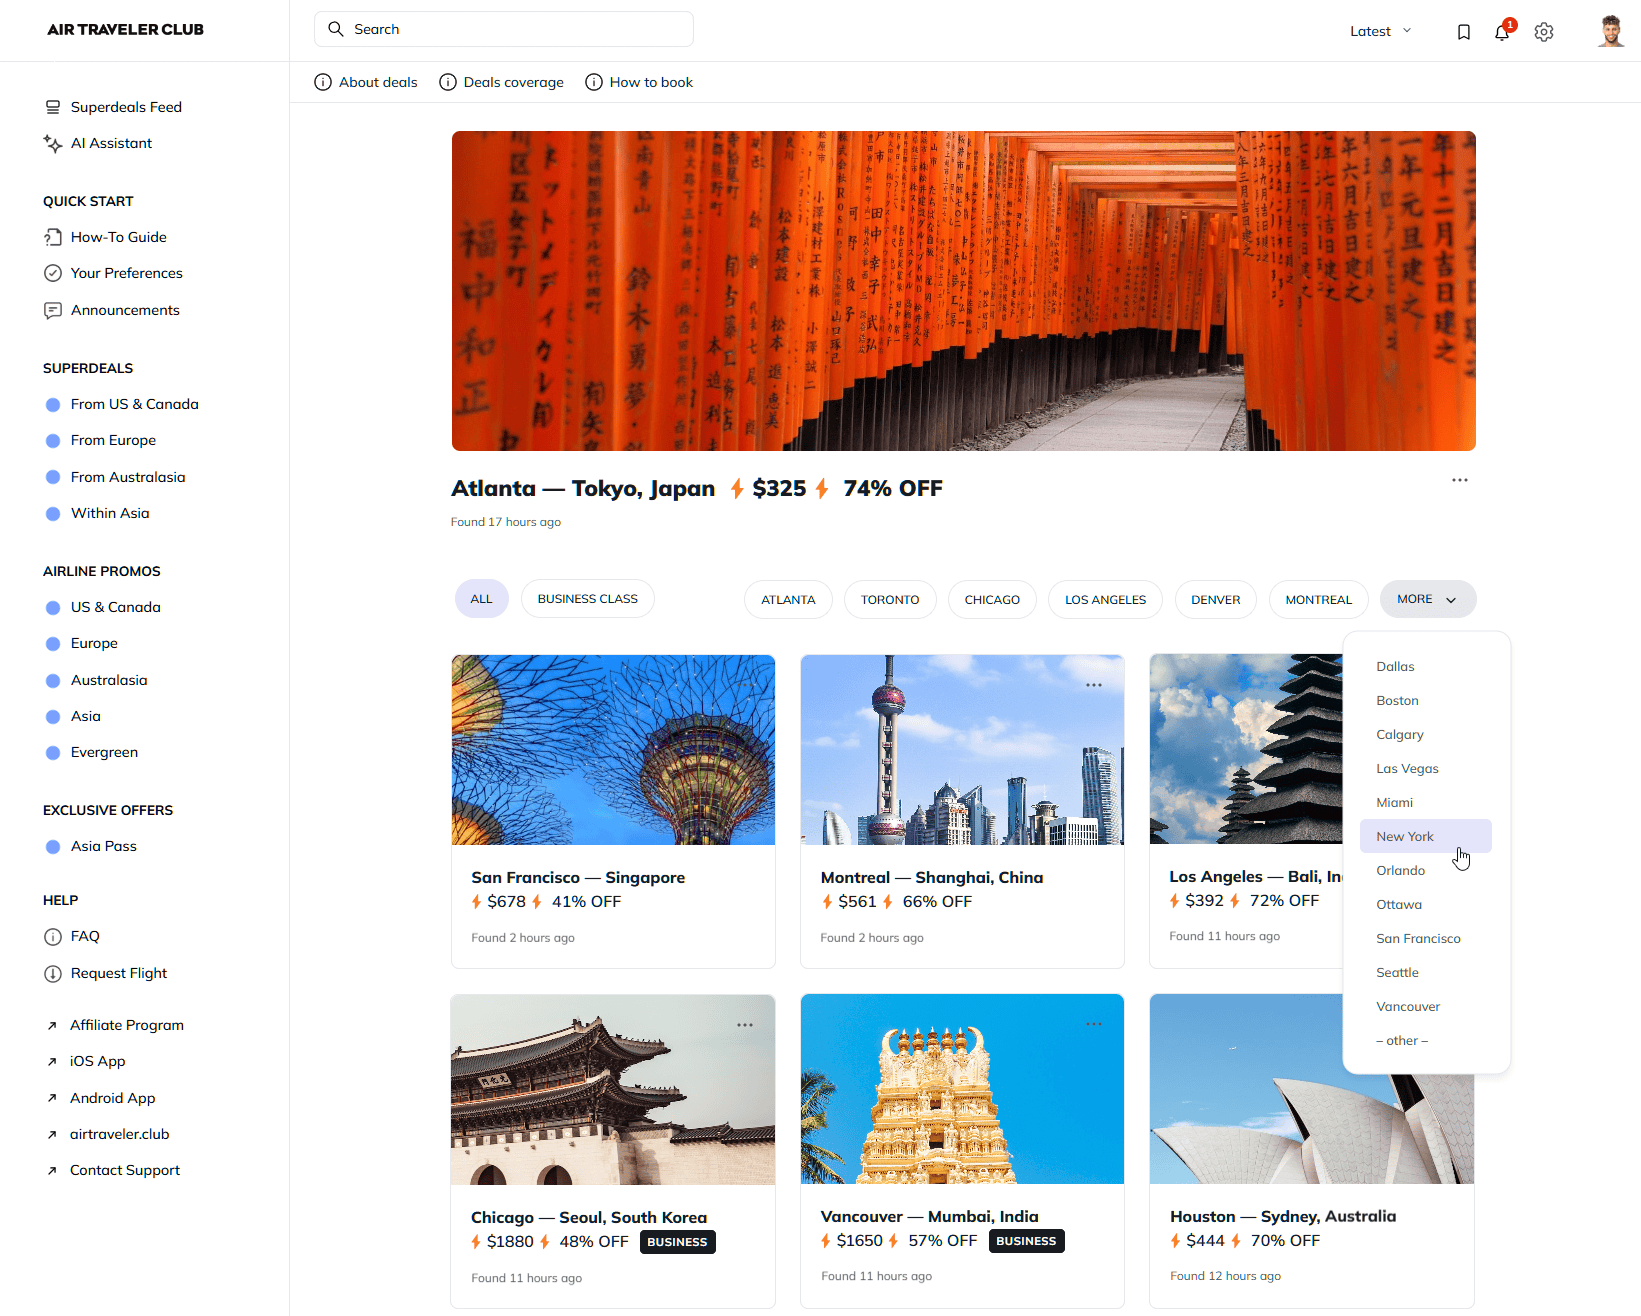Go to Contact Support link

pos(124,1170)
